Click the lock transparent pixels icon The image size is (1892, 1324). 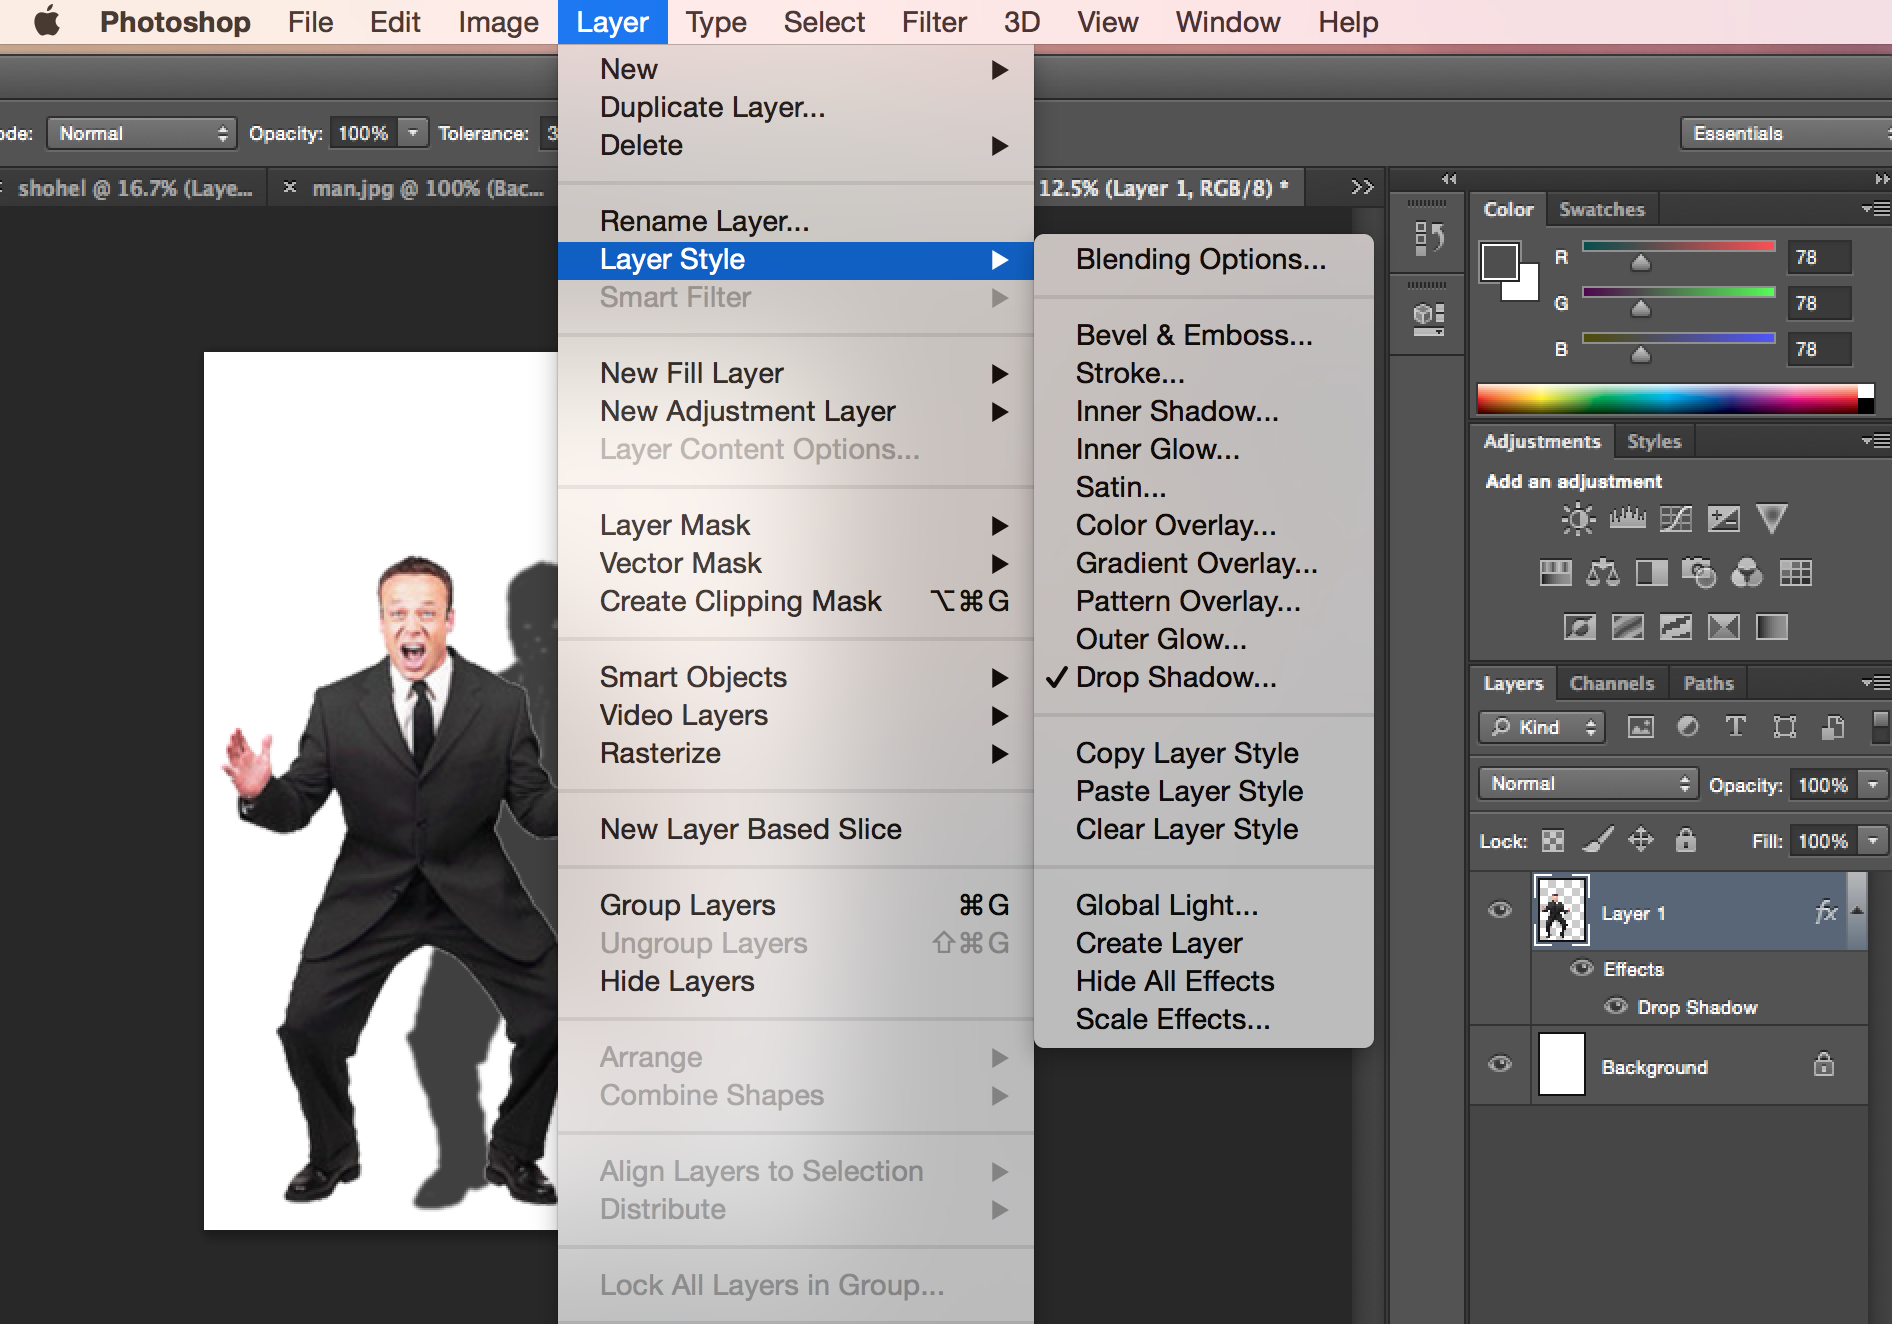pyautogui.click(x=1552, y=841)
